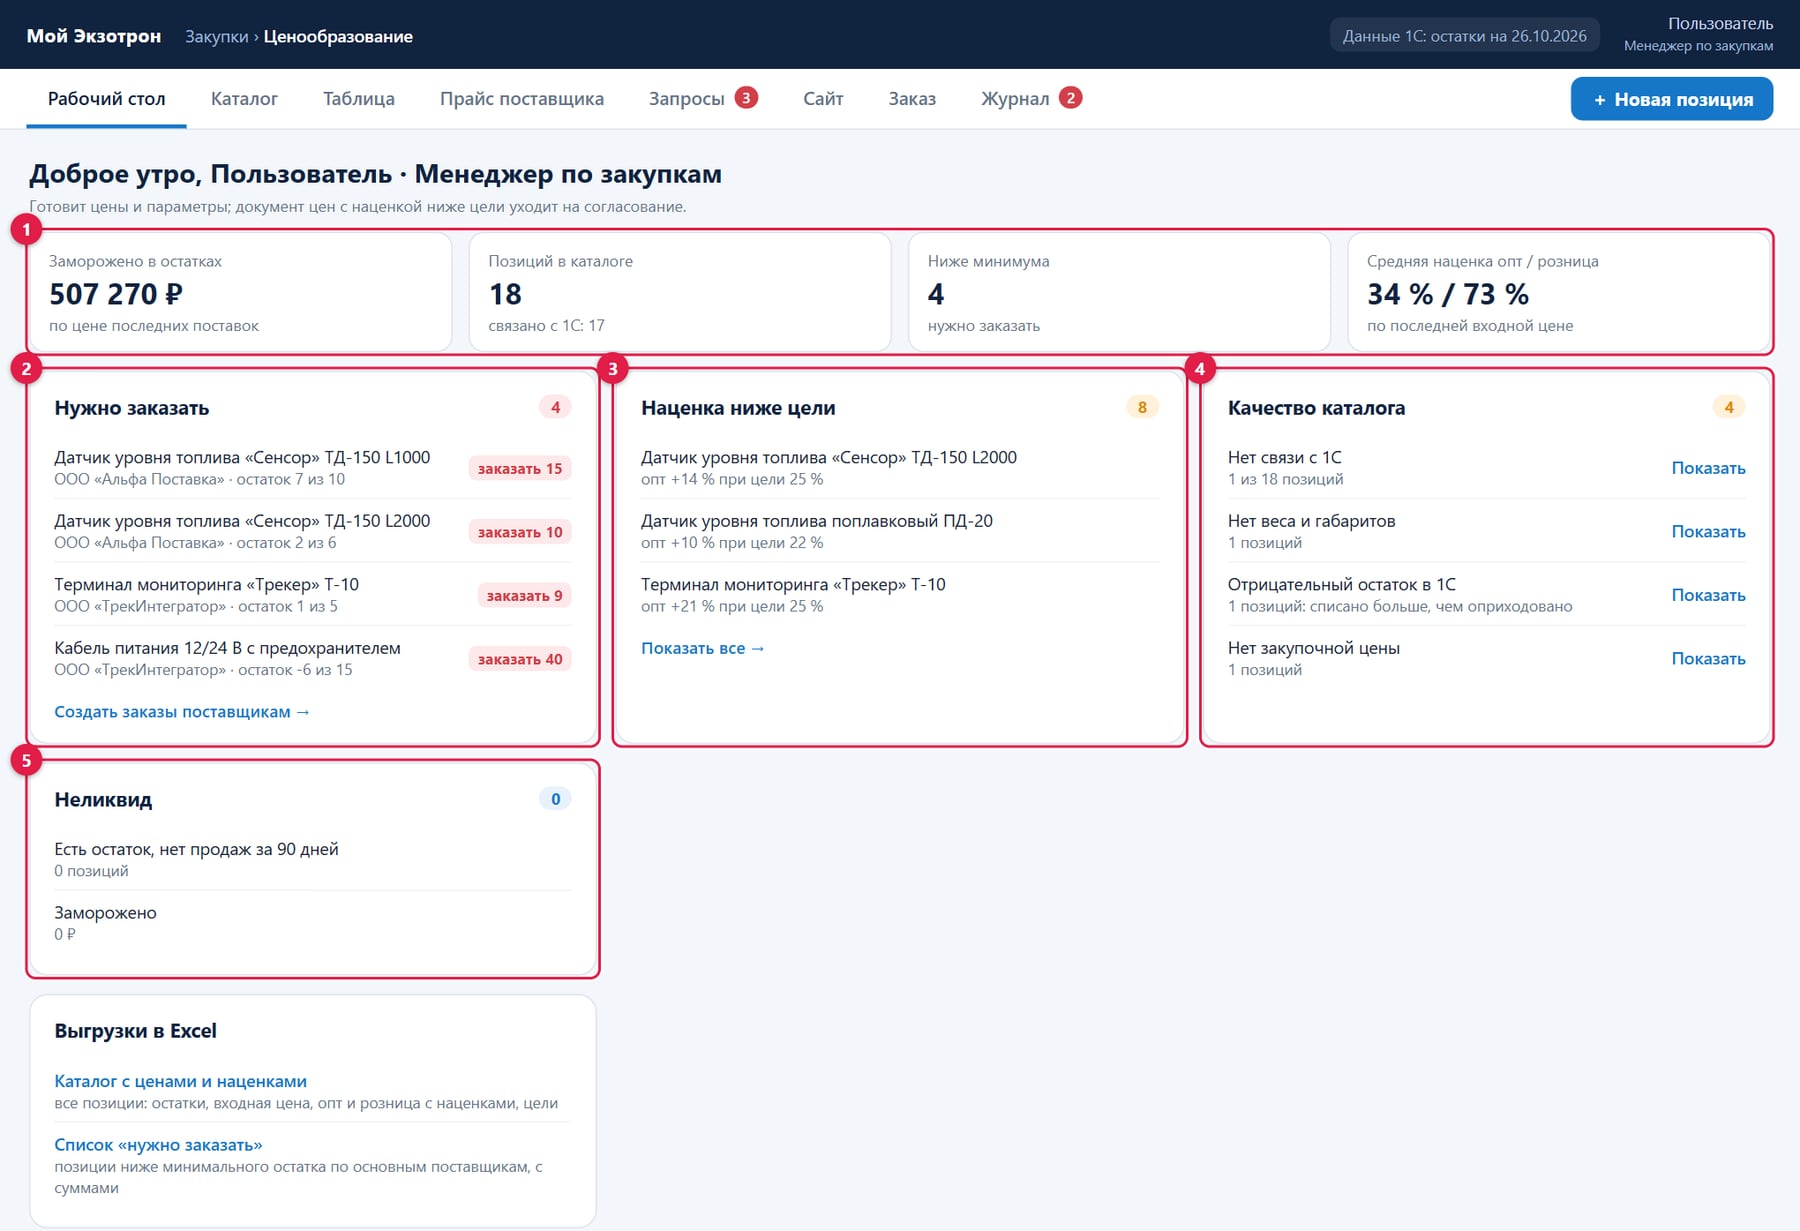Viewport: 1800px width, 1231px height.
Task: Click the Средняя наценка опт / розница card
Action: point(1559,292)
